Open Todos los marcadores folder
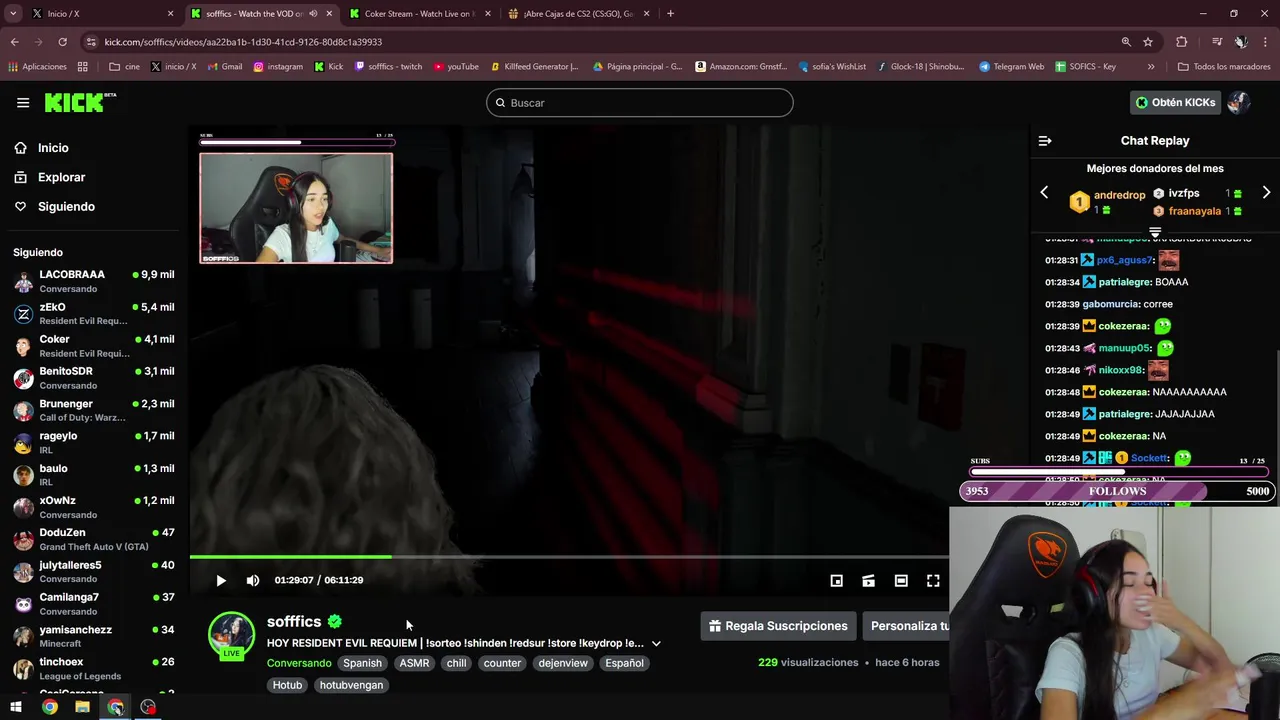The width and height of the screenshot is (1280, 720). click(1223, 67)
